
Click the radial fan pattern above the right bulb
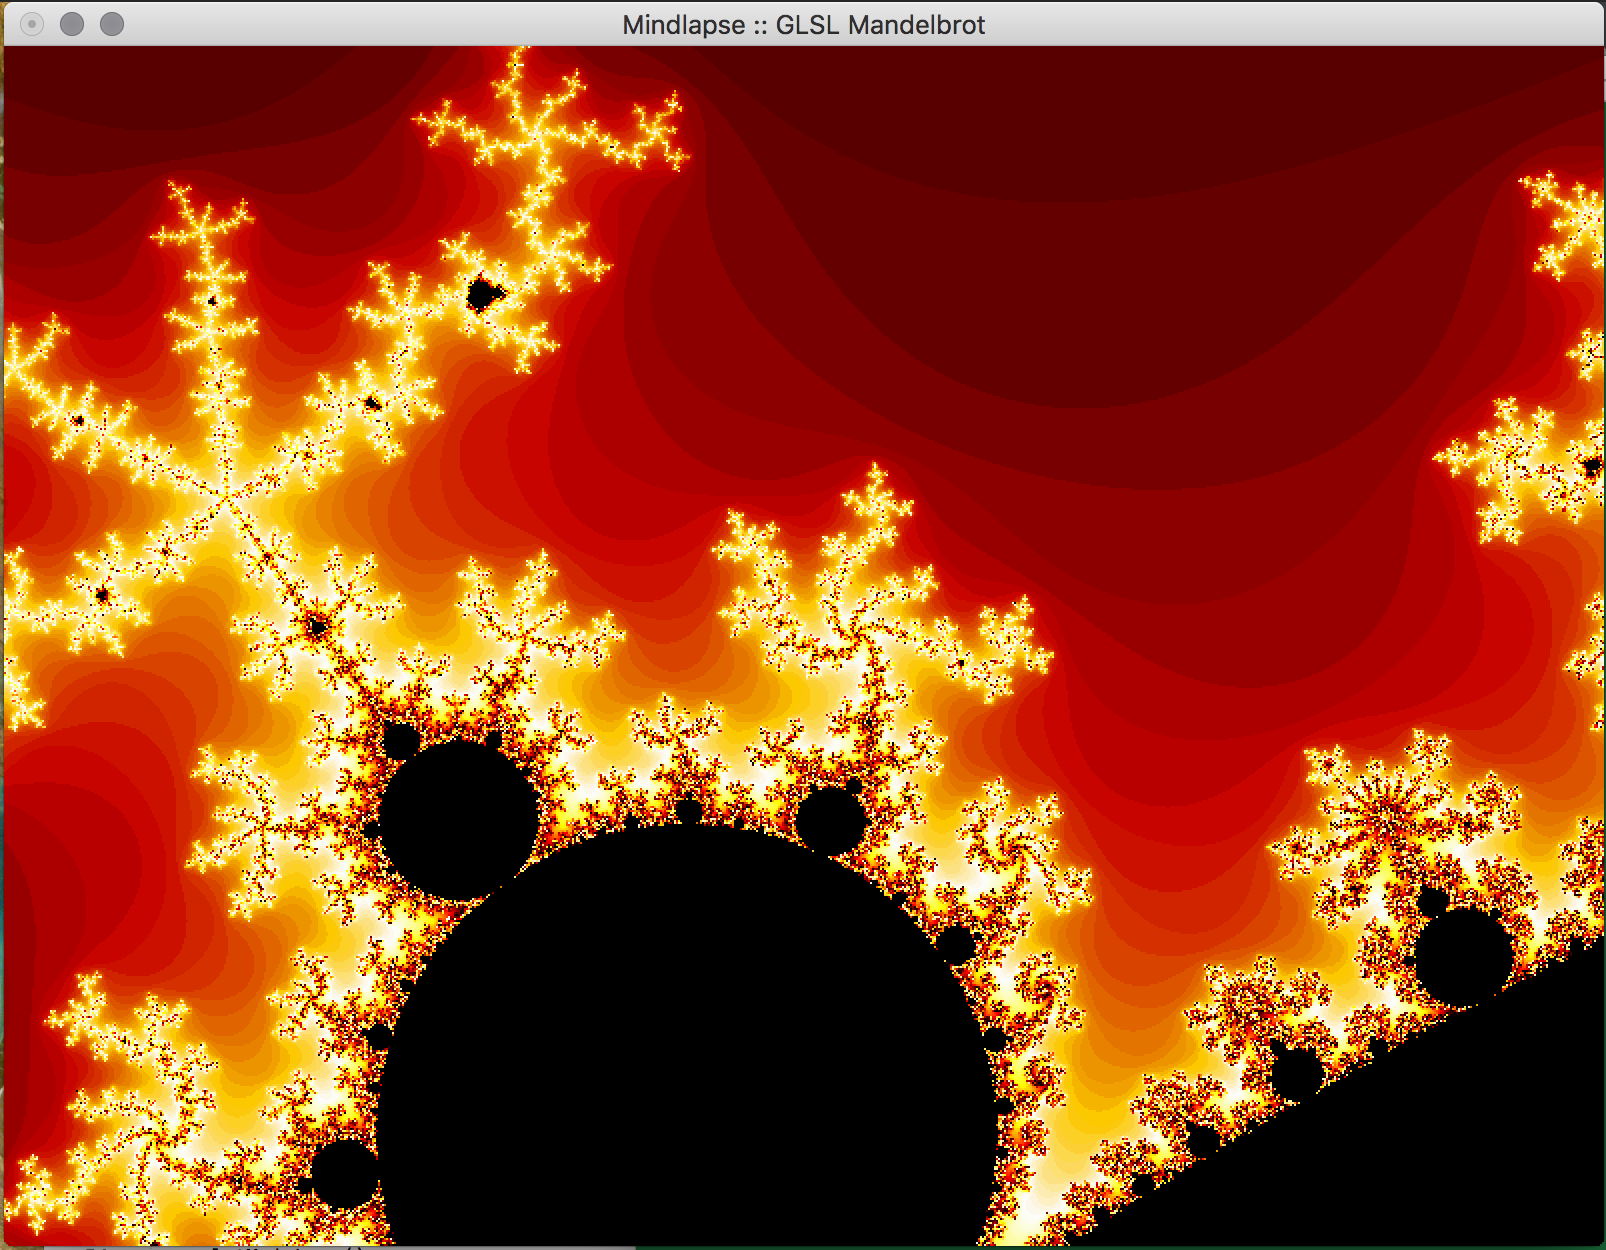coord(1390,800)
